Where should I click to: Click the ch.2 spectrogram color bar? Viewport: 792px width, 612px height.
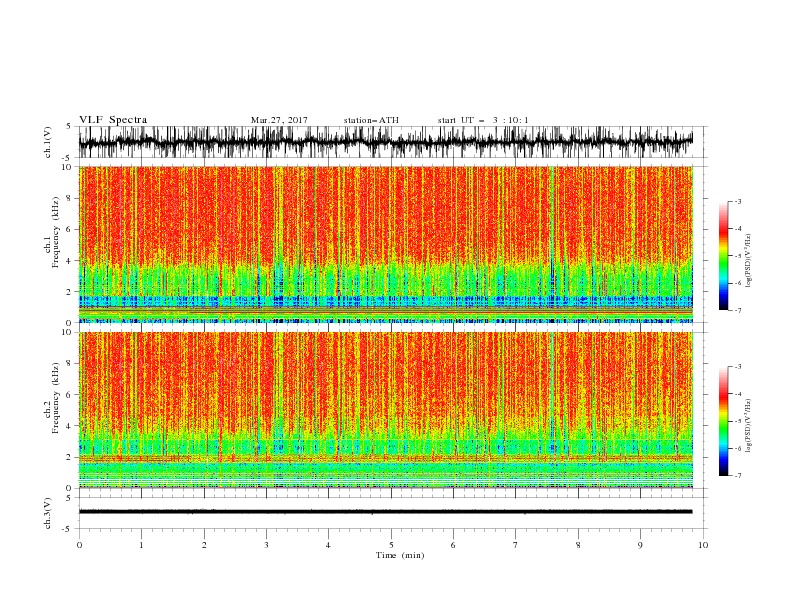coord(724,421)
